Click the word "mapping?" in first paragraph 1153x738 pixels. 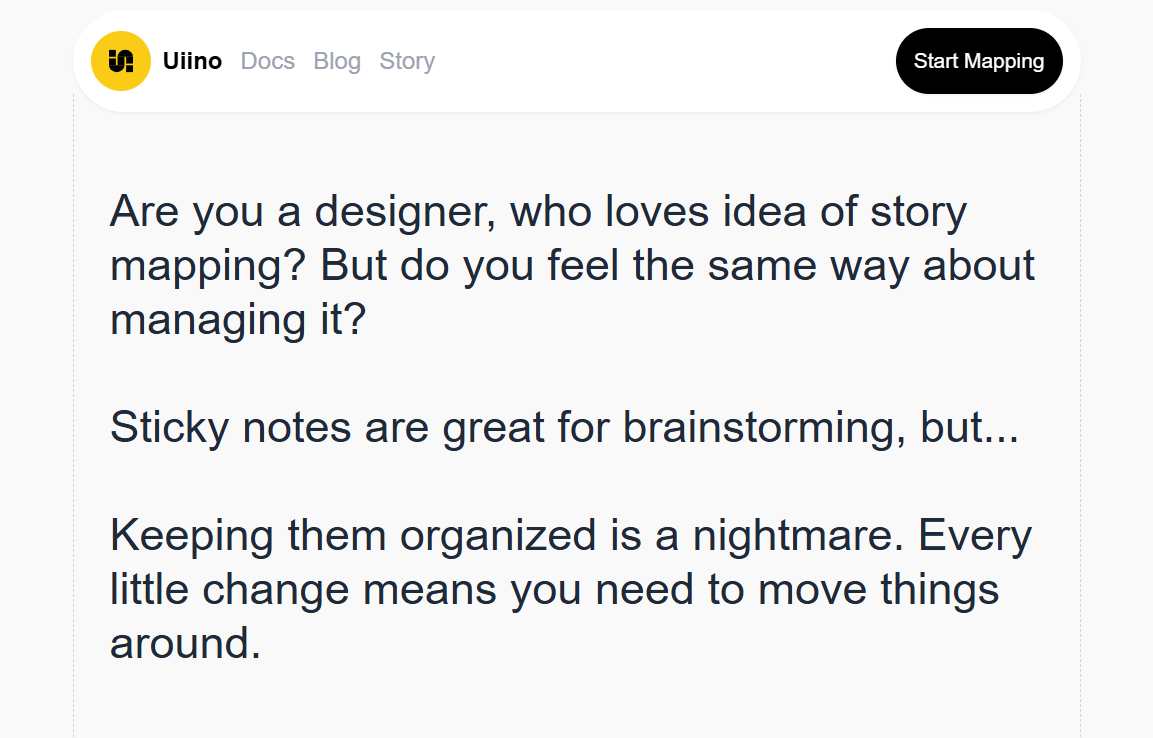tap(207, 266)
